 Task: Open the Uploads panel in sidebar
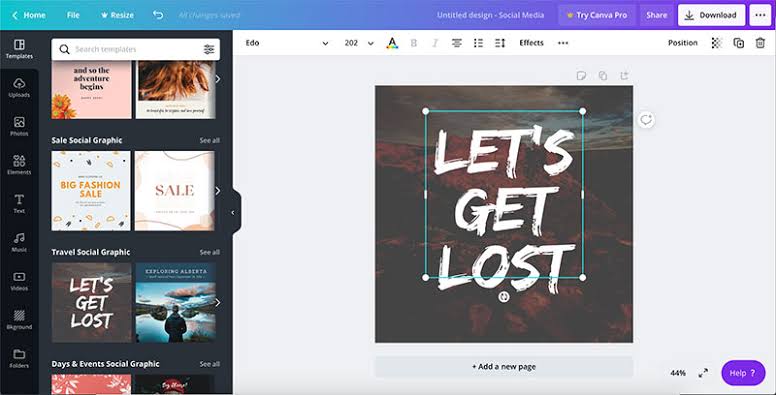click(19, 88)
